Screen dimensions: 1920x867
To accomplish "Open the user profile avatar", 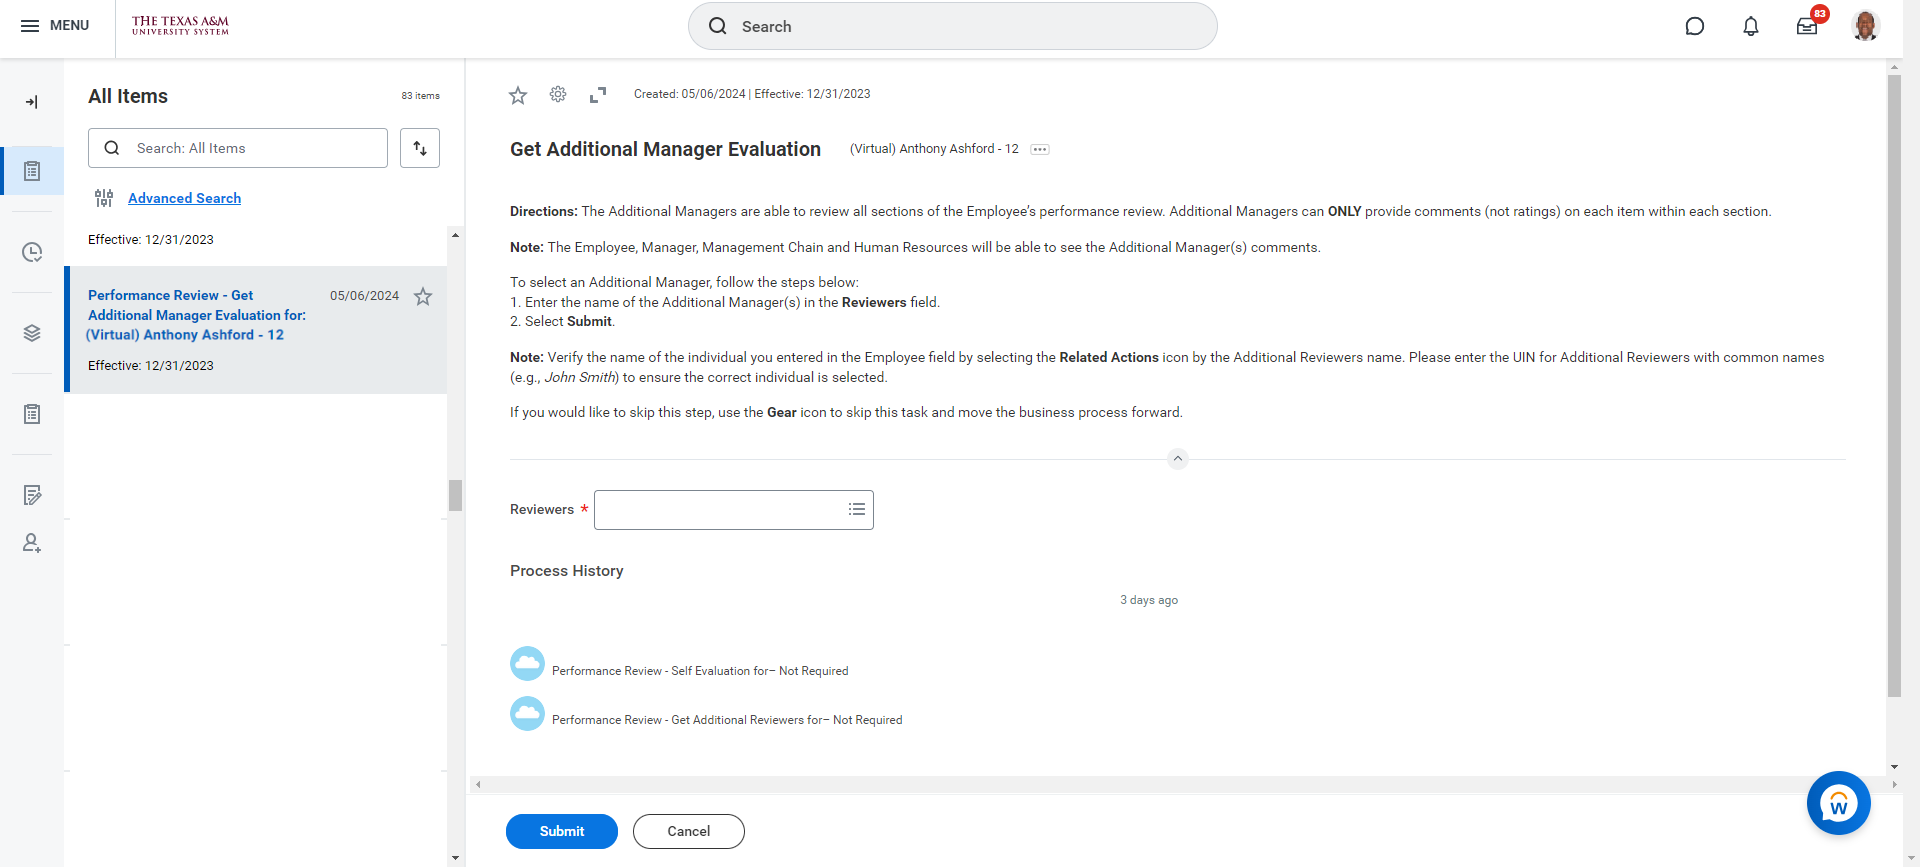I will coord(1865,26).
